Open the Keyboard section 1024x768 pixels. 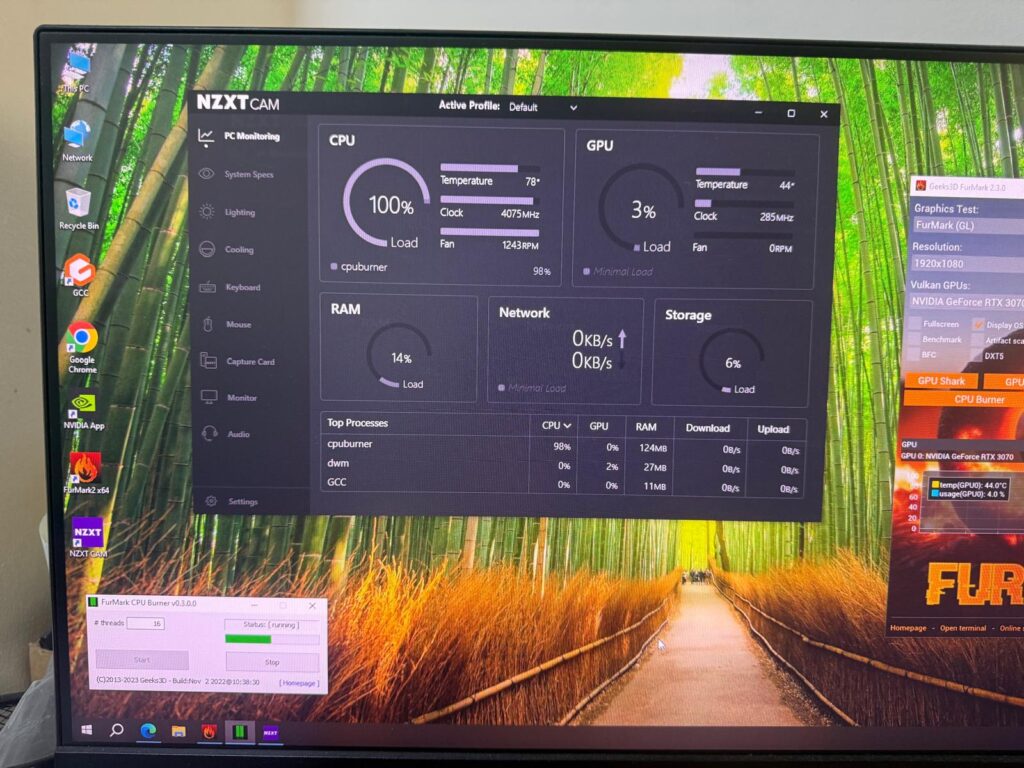tap(230, 287)
